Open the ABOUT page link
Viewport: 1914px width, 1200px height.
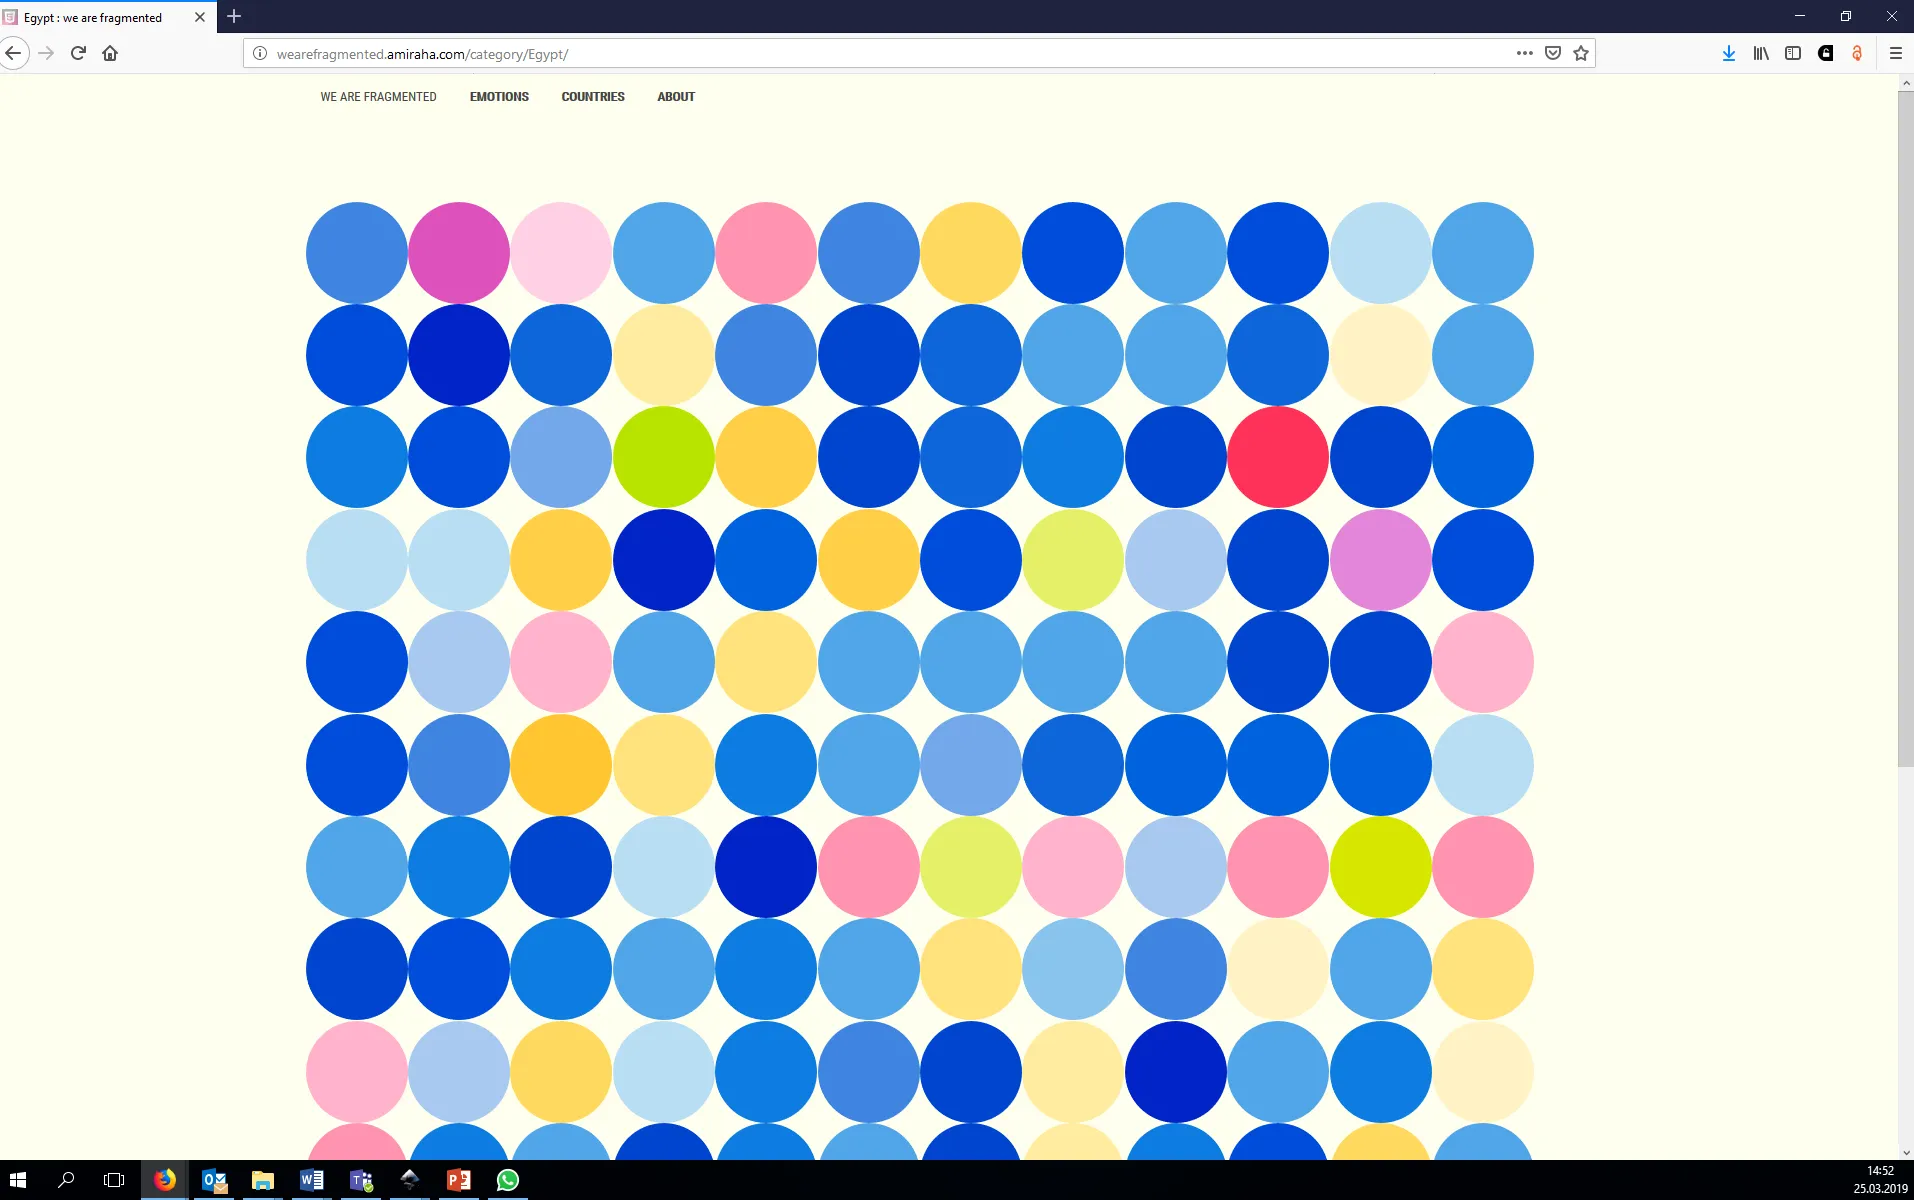[x=676, y=97]
